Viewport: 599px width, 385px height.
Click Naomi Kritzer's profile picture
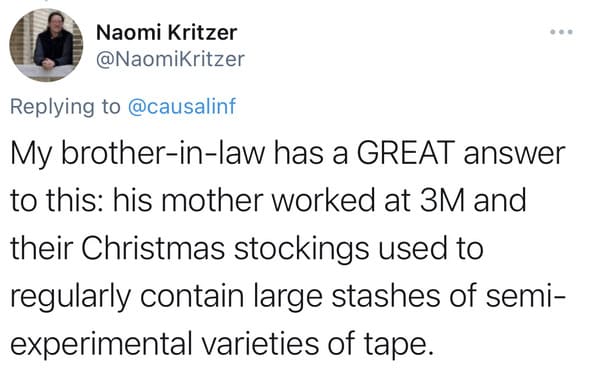[x=46, y=45]
